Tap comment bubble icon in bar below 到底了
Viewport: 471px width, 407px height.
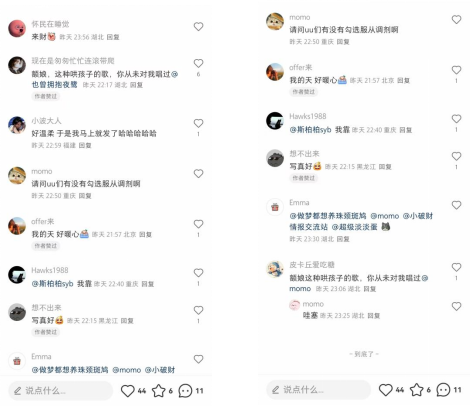pos(443,390)
